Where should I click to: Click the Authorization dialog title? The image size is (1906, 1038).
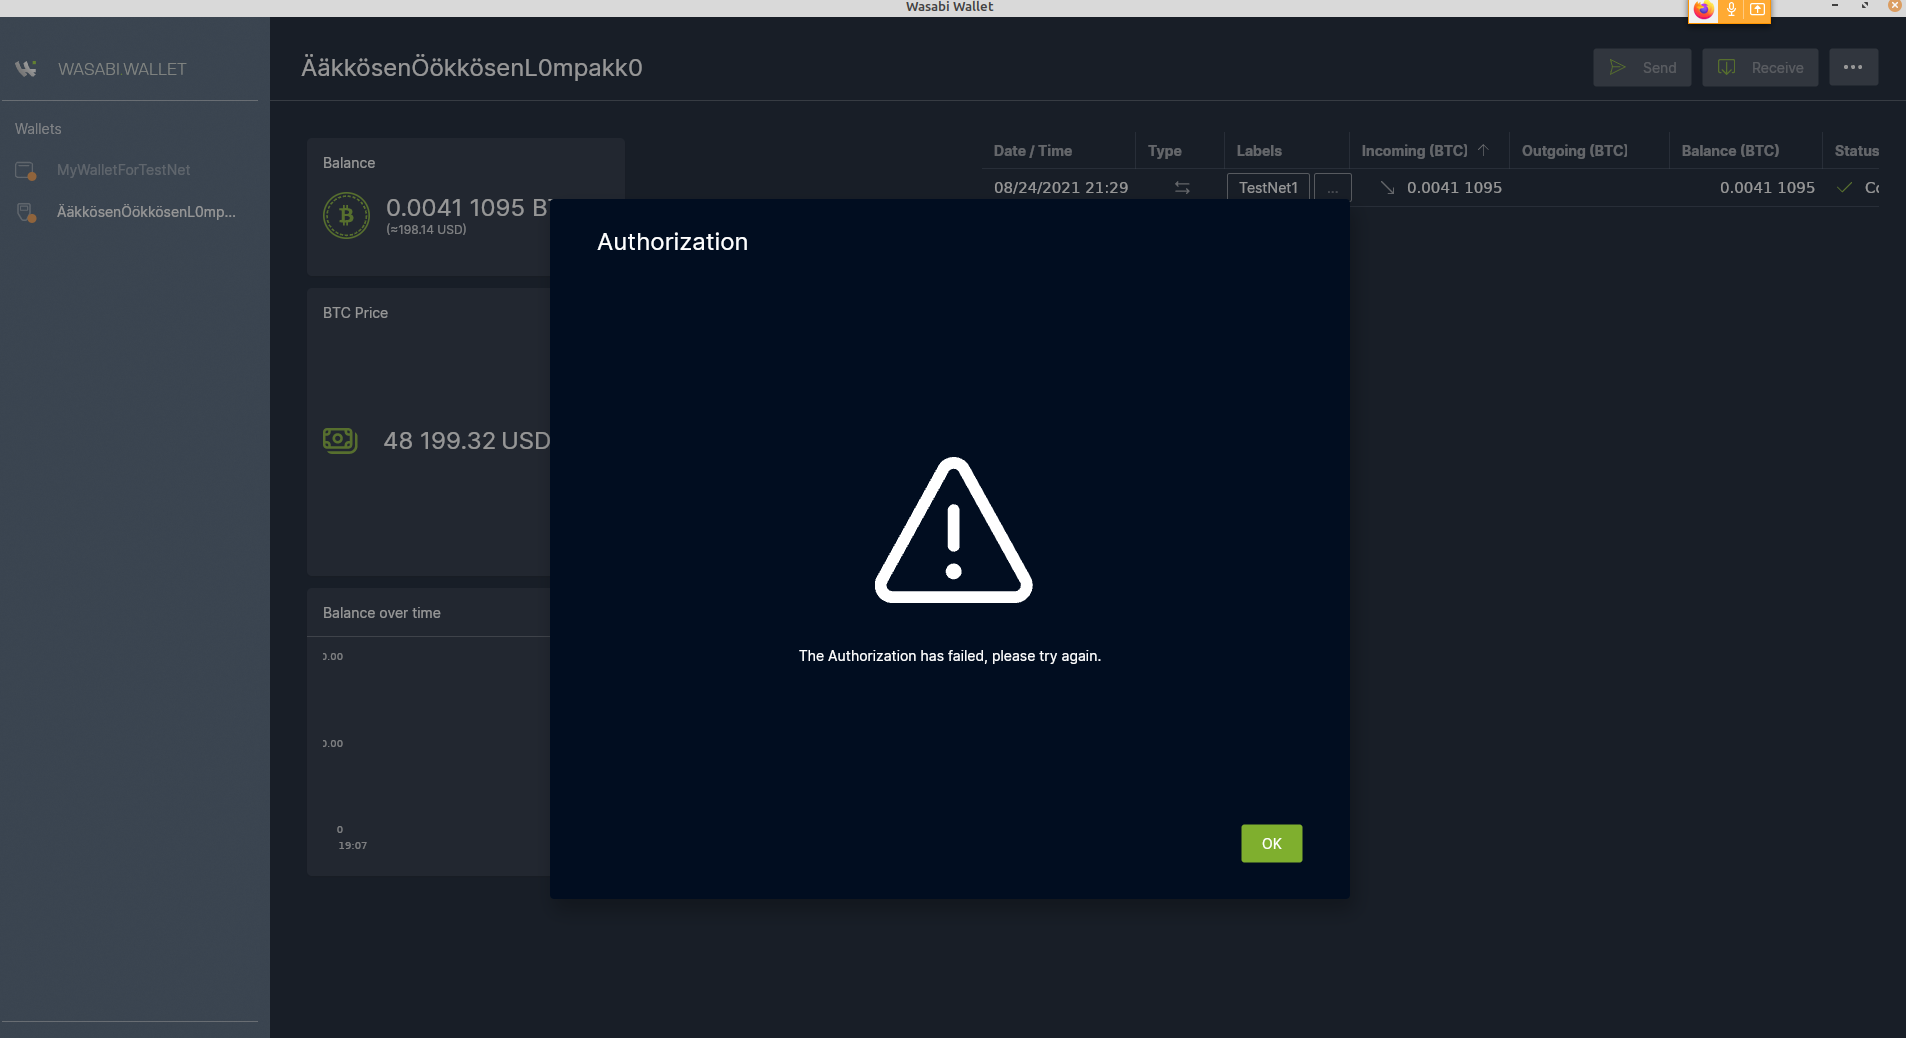click(x=672, y=242)
